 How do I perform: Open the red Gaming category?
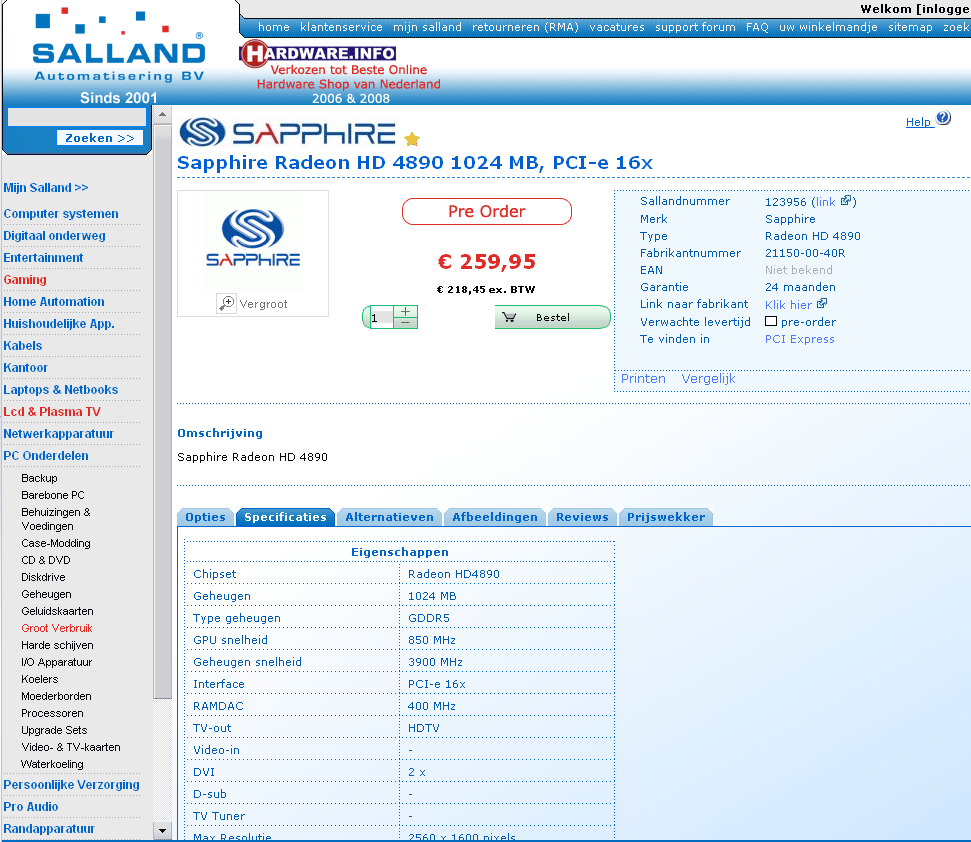coord(25,280)
